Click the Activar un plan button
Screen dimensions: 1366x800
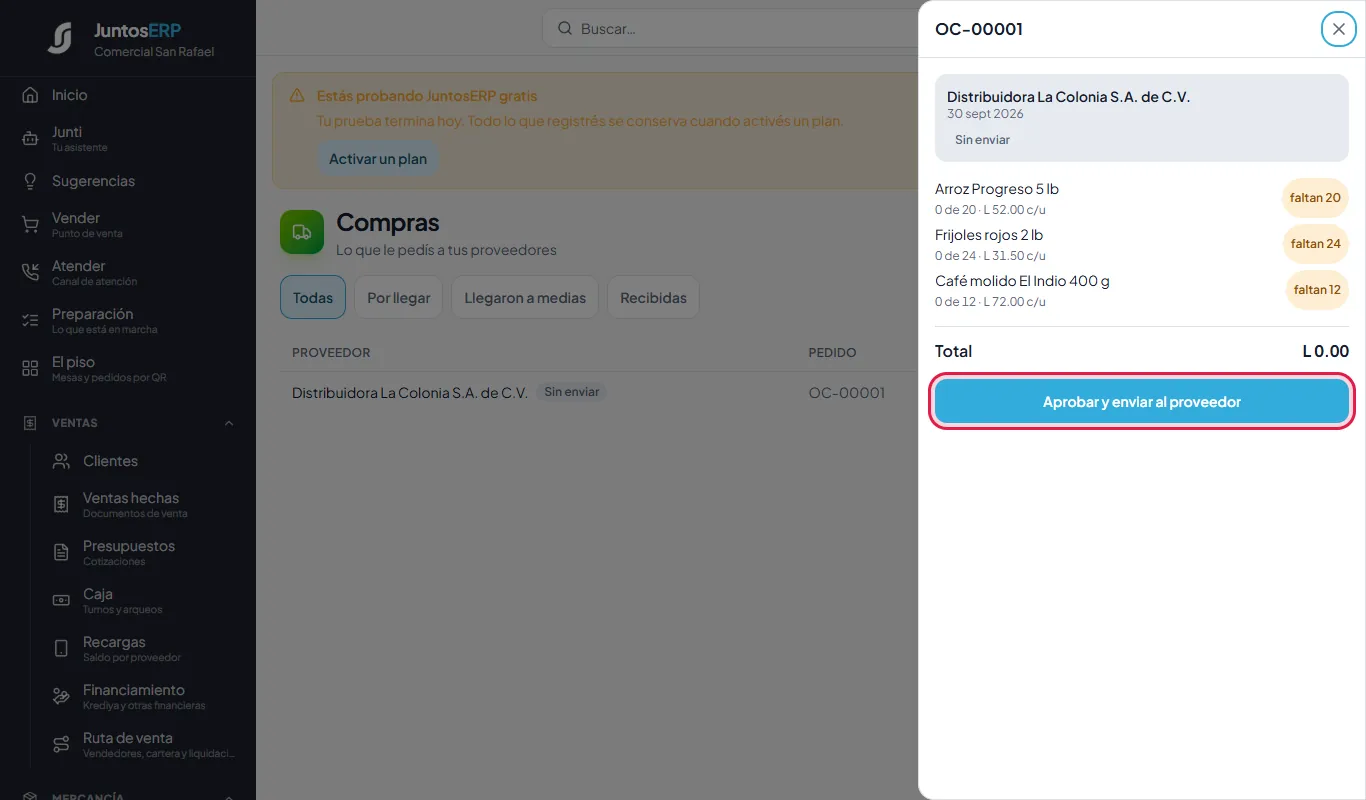coord(378,159)
